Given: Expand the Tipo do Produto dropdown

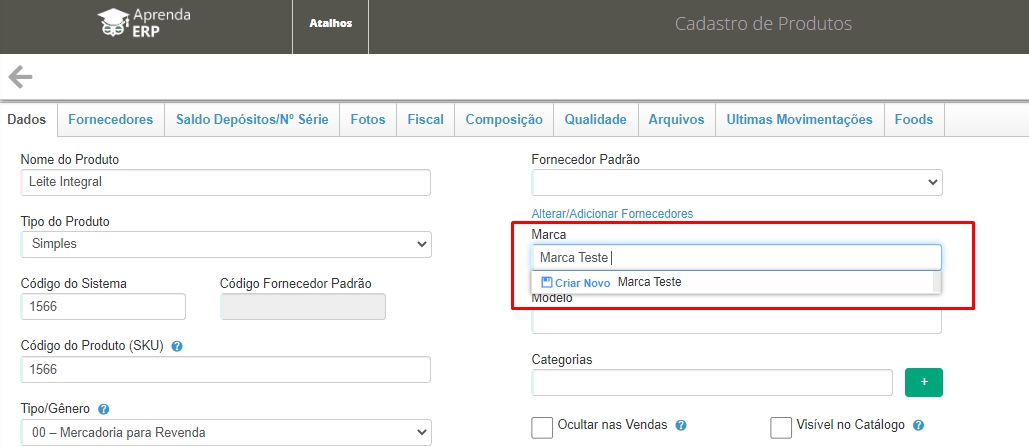Looking at the screenshot, I should pyautogui.click(x=226, y=244).
